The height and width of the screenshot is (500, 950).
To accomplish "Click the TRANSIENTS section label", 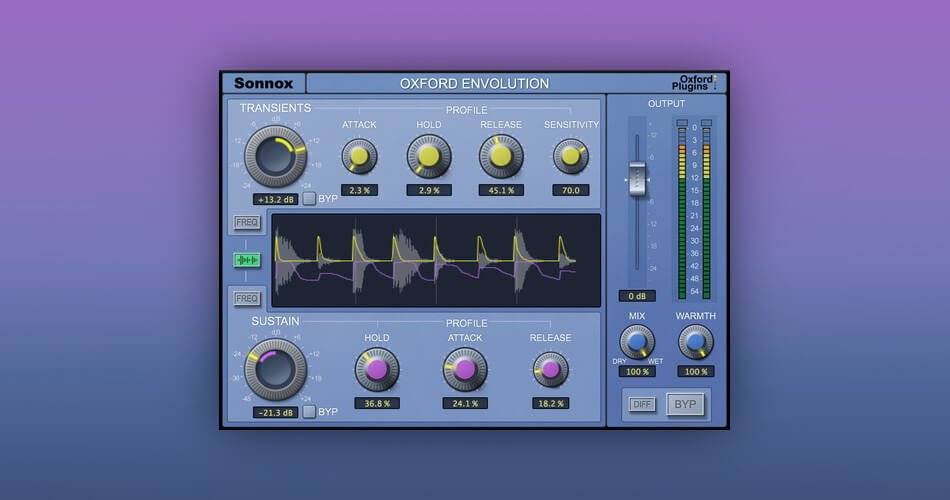I will pos(275,108).
